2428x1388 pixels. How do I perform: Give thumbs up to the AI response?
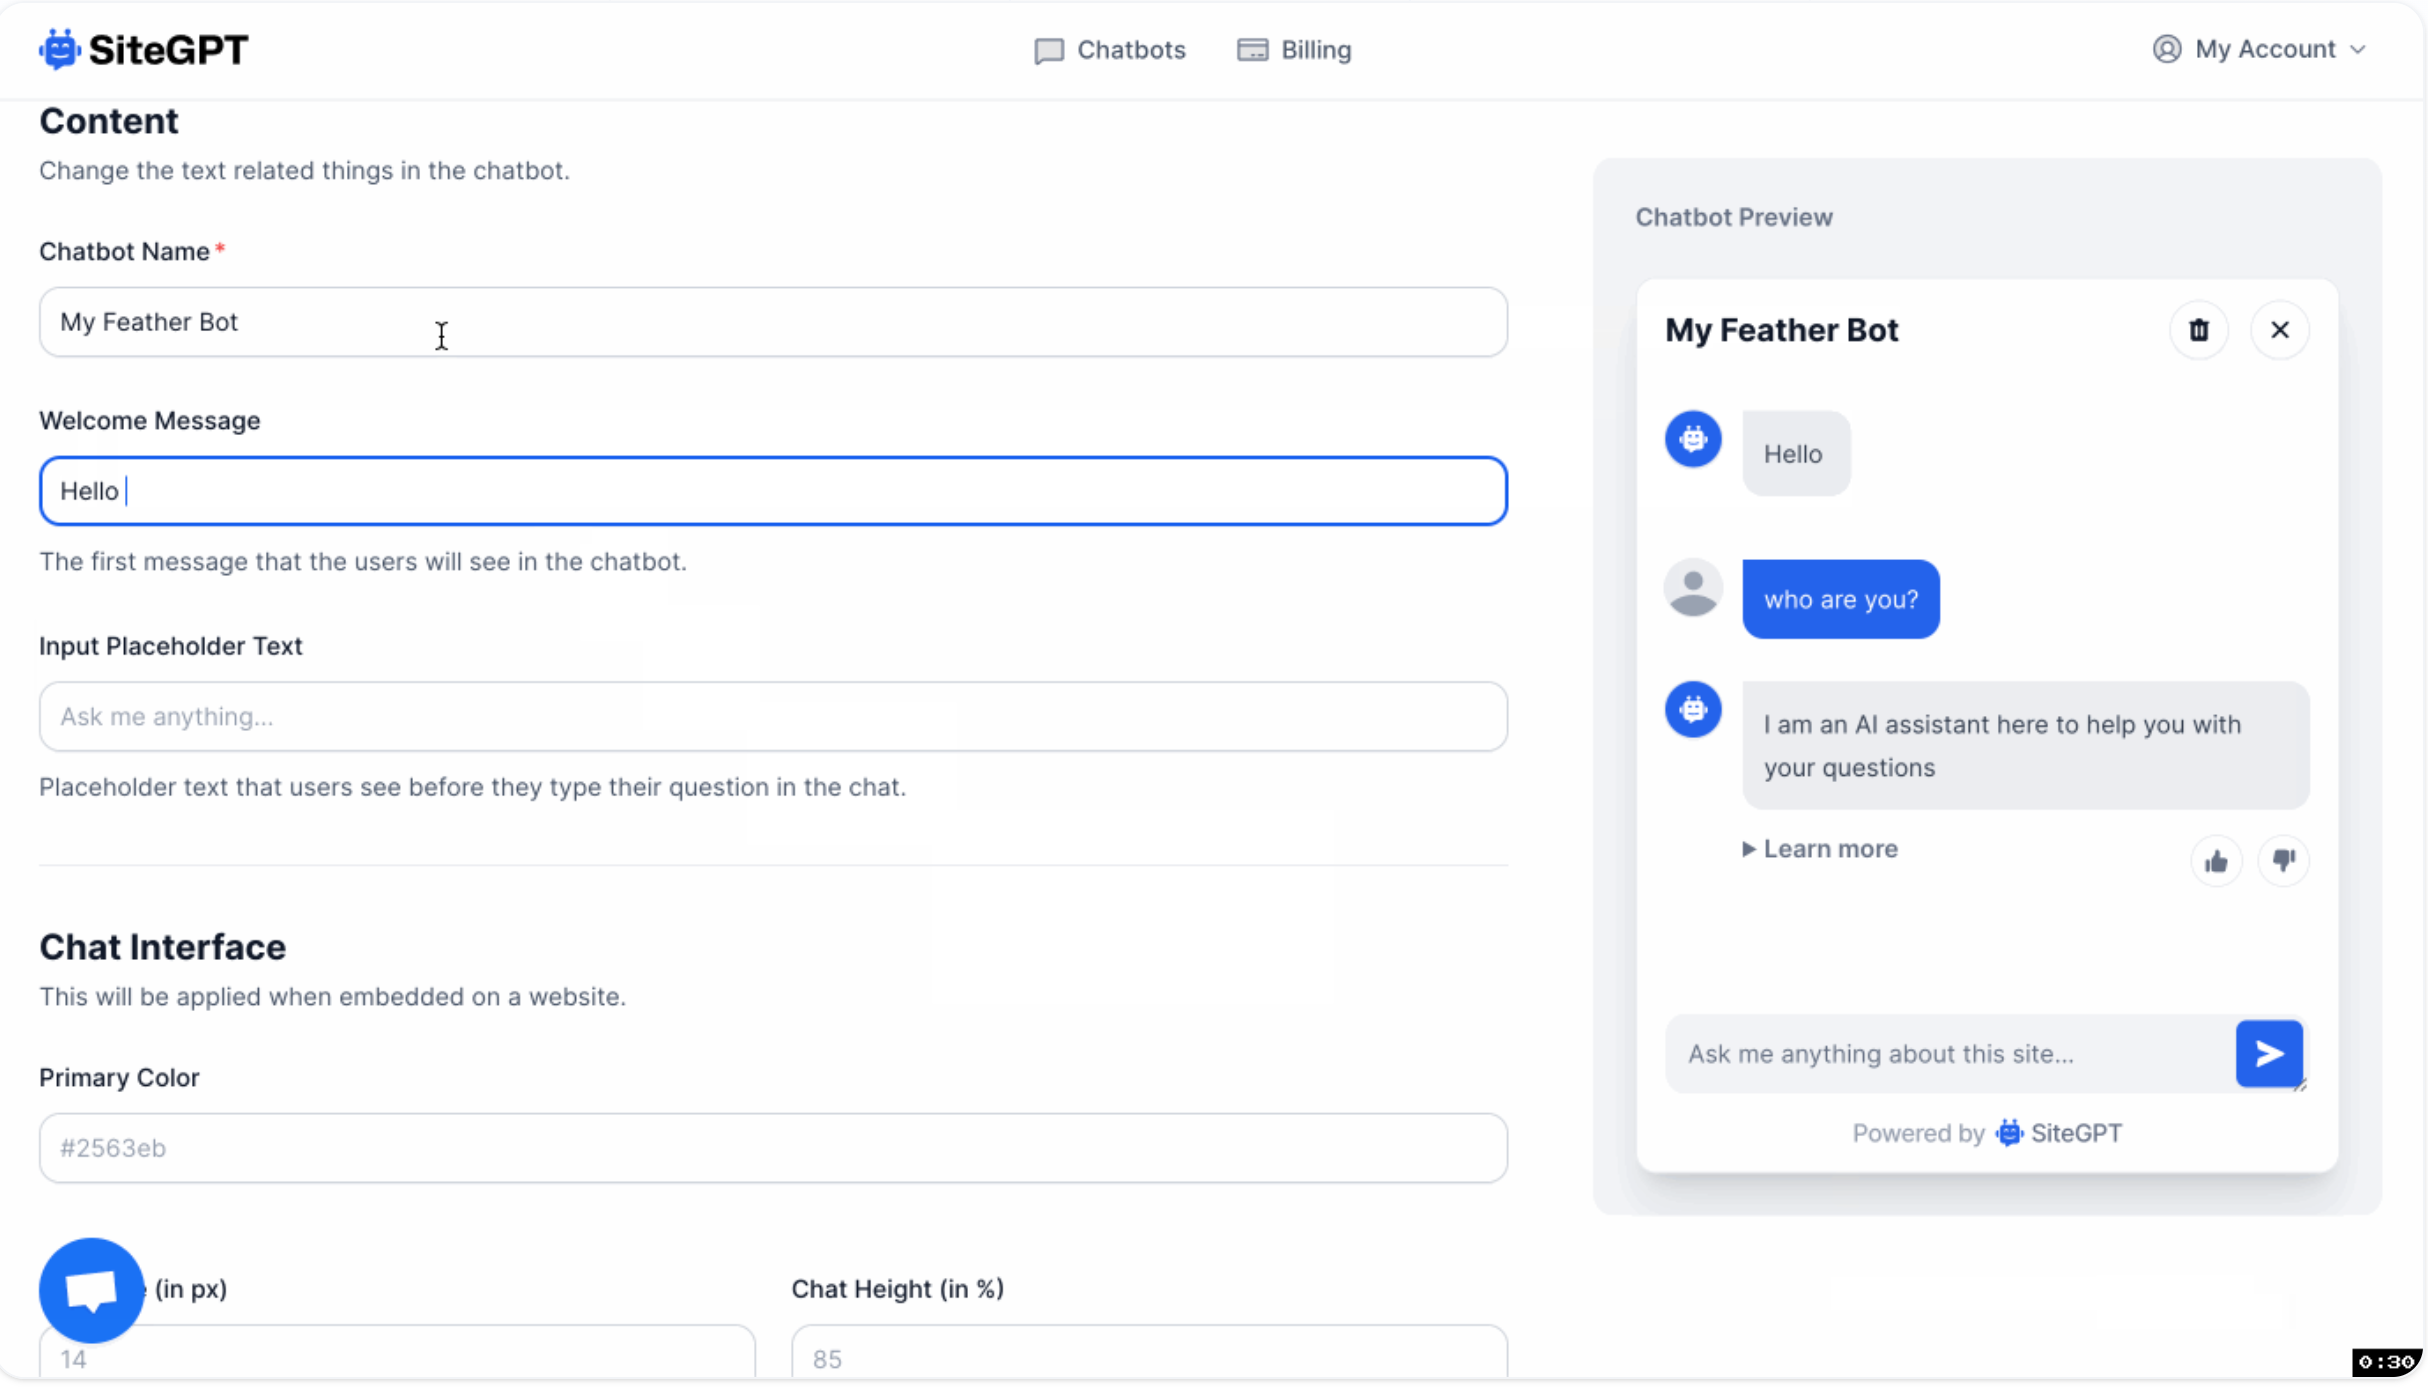(2215, 861)
